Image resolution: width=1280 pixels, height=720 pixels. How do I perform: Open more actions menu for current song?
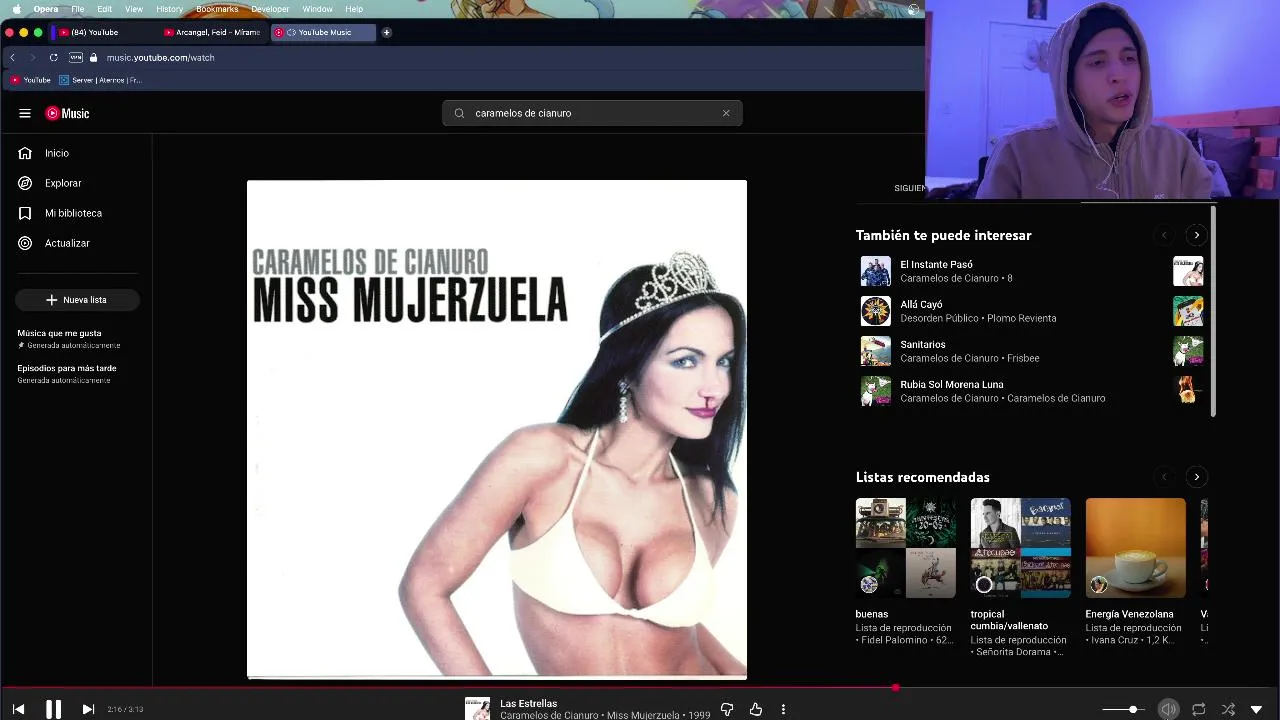click(x=783, y=709)
